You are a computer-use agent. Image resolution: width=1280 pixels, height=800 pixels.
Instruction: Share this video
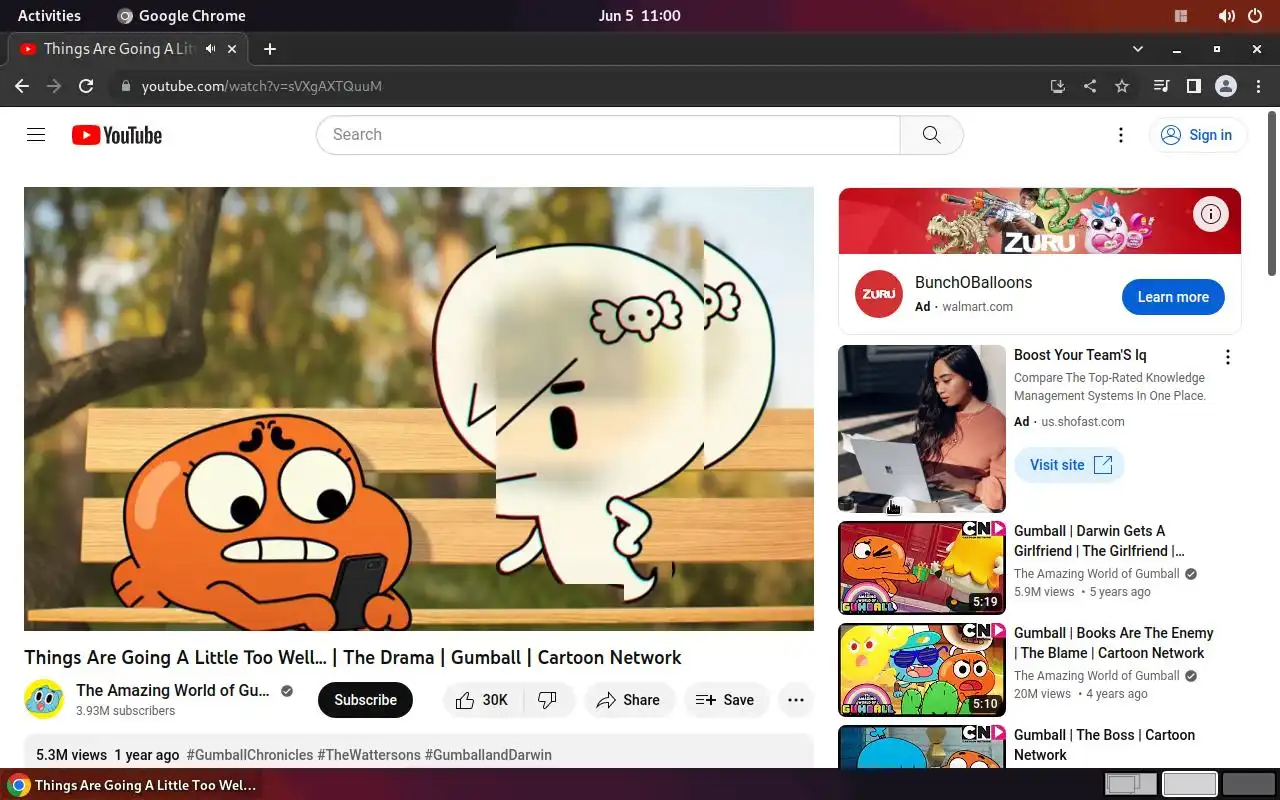(x=628, y=700)
